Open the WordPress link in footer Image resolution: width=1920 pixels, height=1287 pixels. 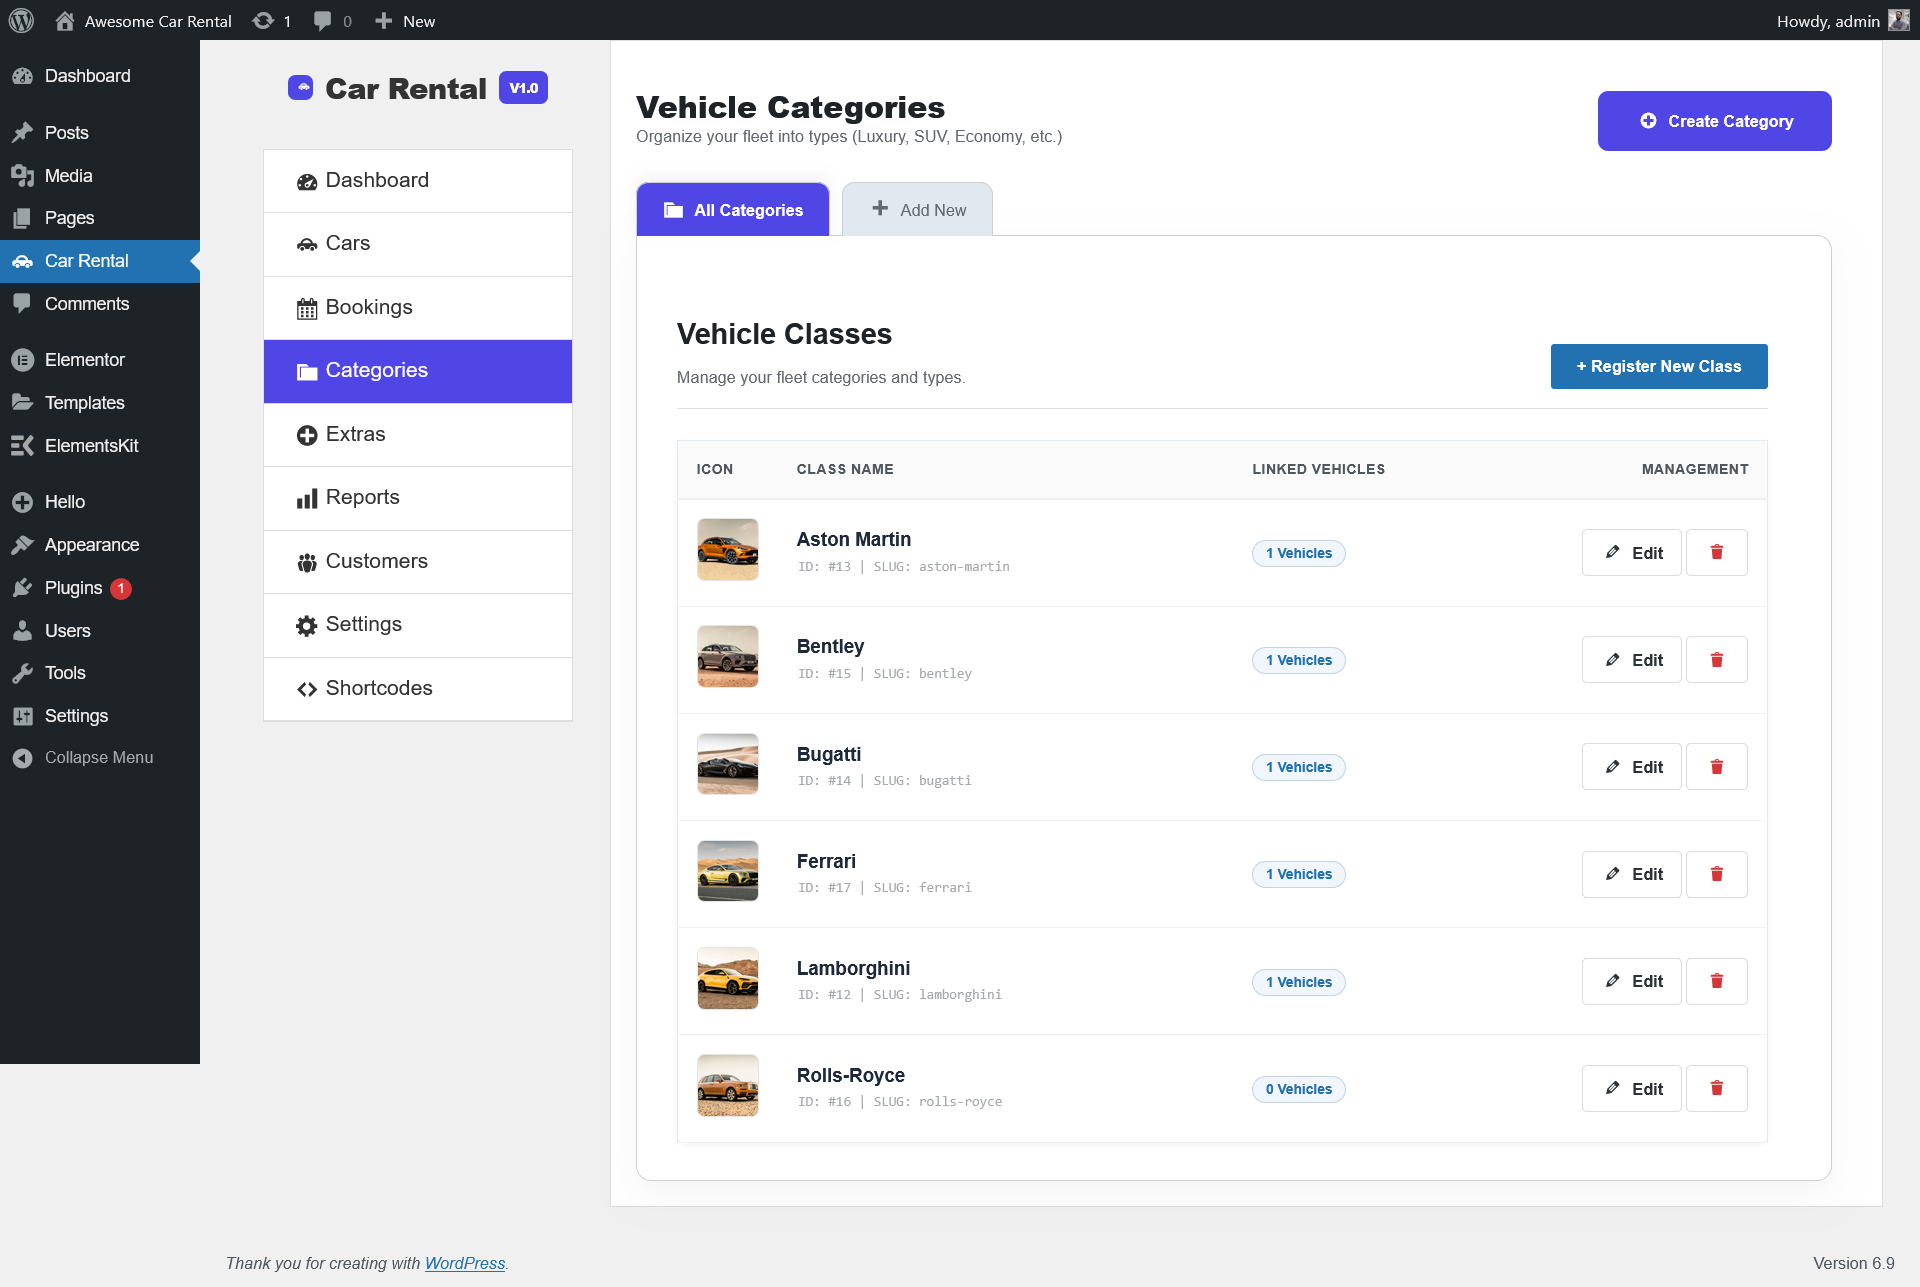point(464,1263)
